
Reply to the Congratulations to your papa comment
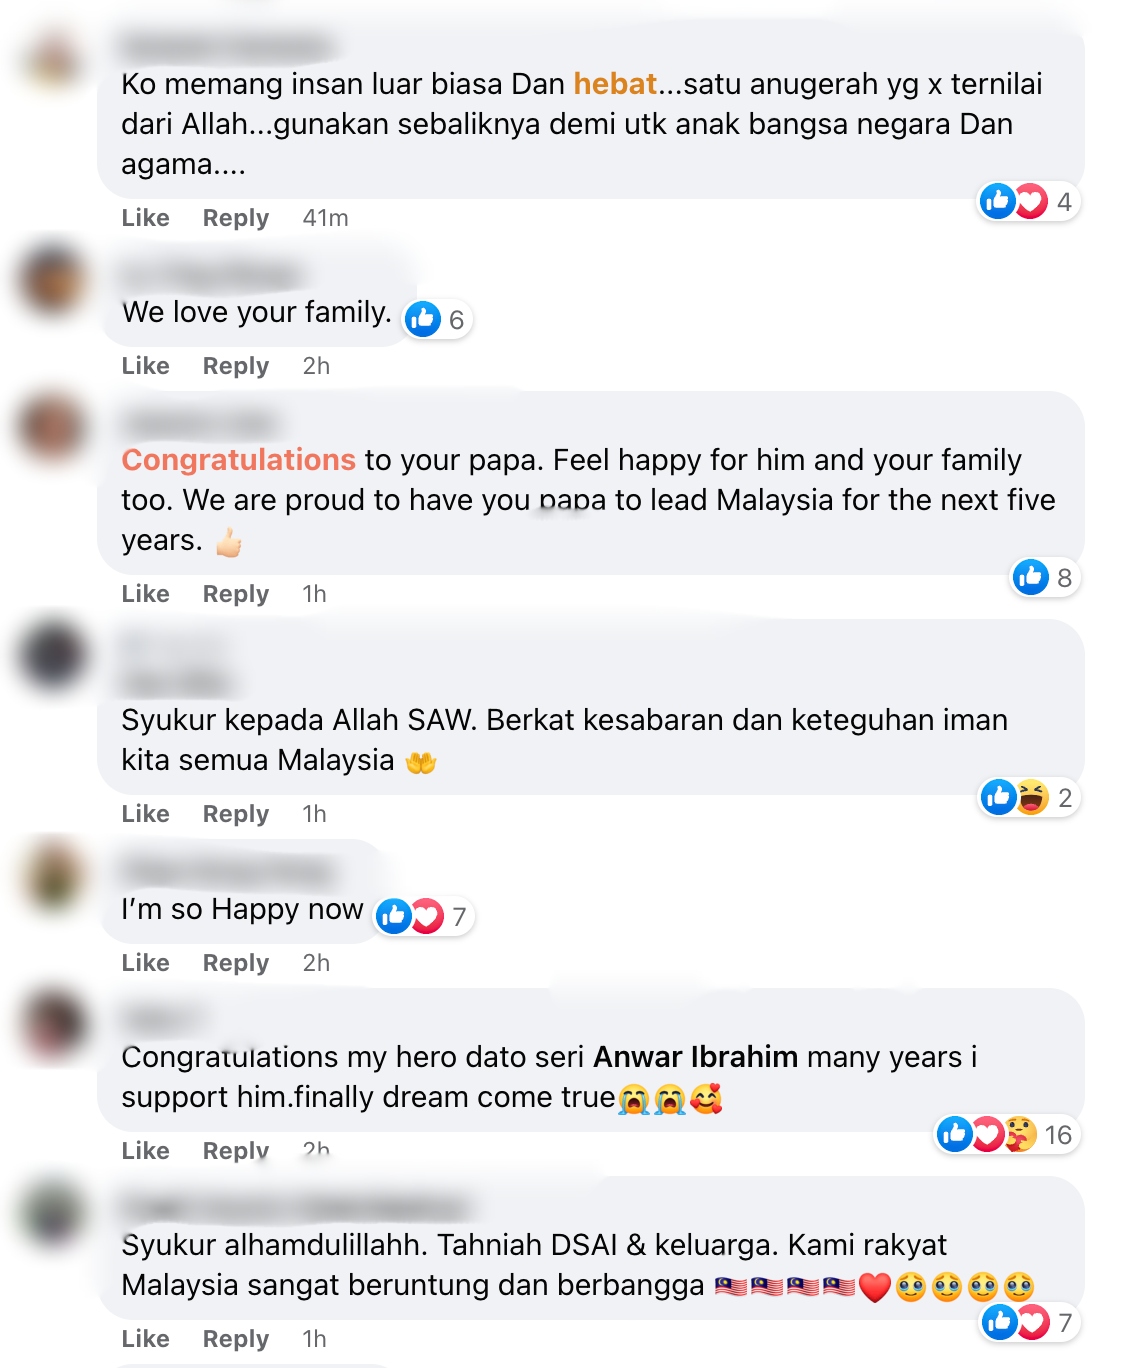pos(236,594)
